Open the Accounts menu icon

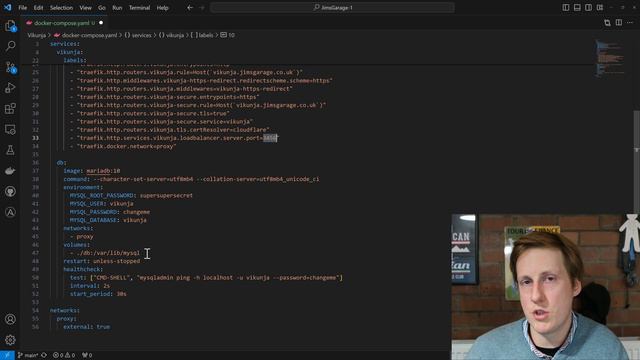click(x=10, y=319)
